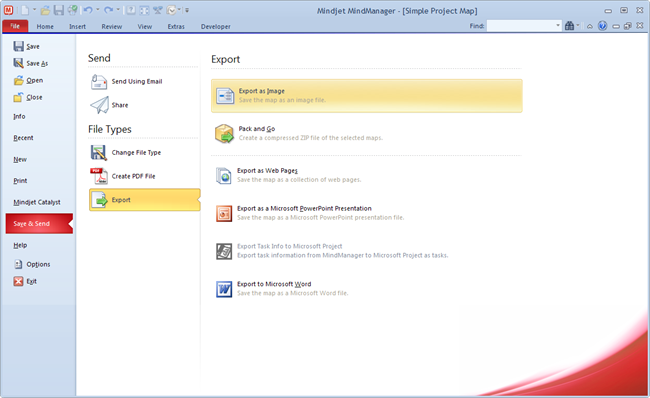650x398 pixels.
Task: Minimize the document window inside the ribbon bar
Action: (616, 26)
